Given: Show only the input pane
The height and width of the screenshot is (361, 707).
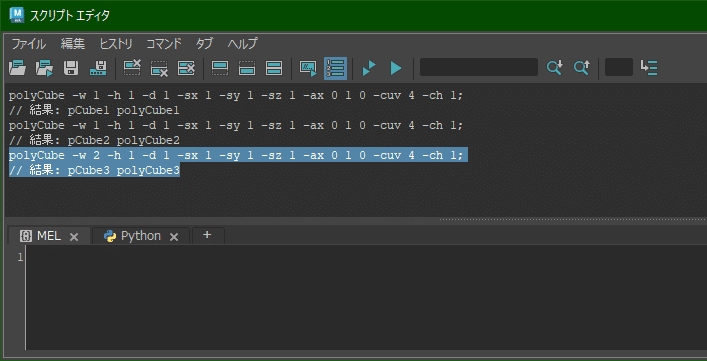Looking at the screenshot, I should click(x=247, y=68).
